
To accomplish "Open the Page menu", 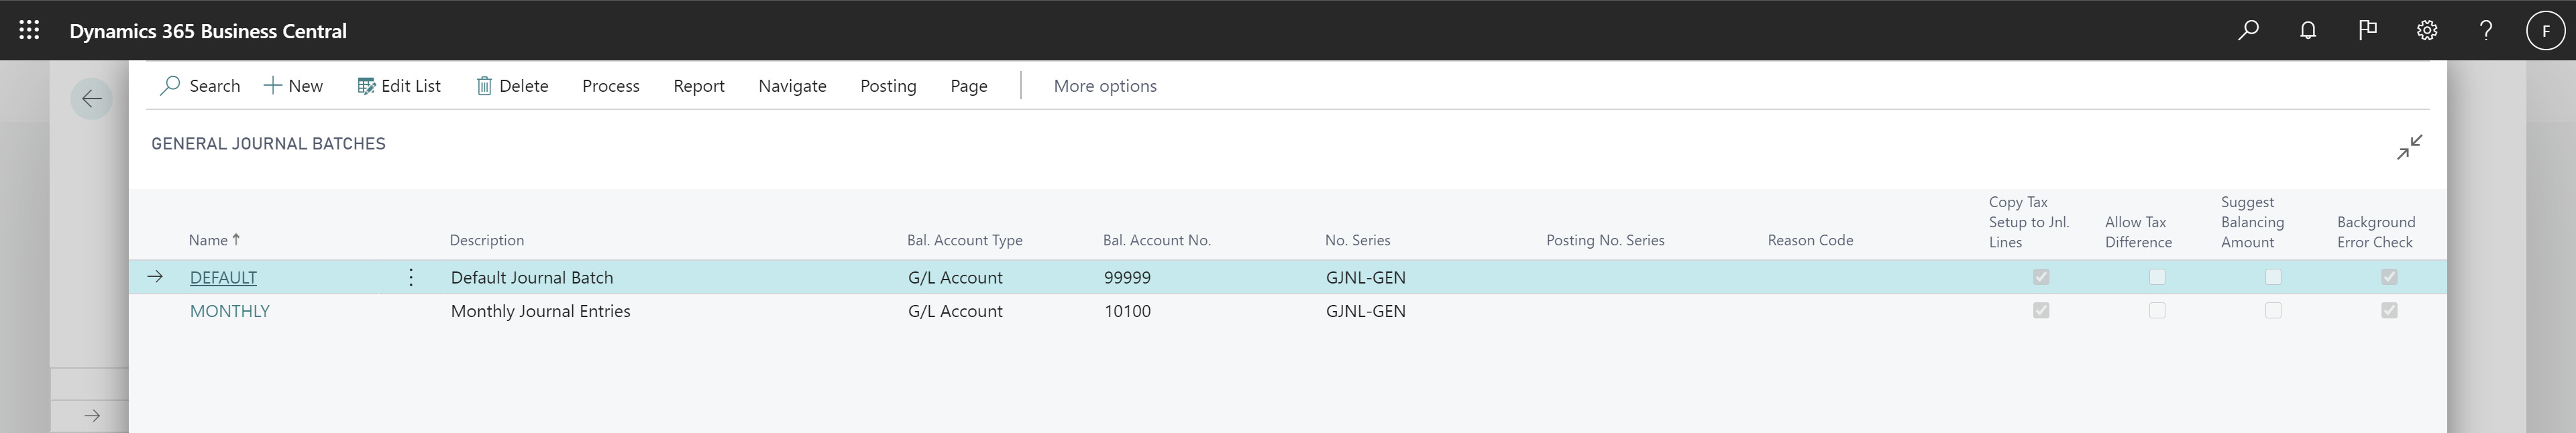I will pos(969,86).
